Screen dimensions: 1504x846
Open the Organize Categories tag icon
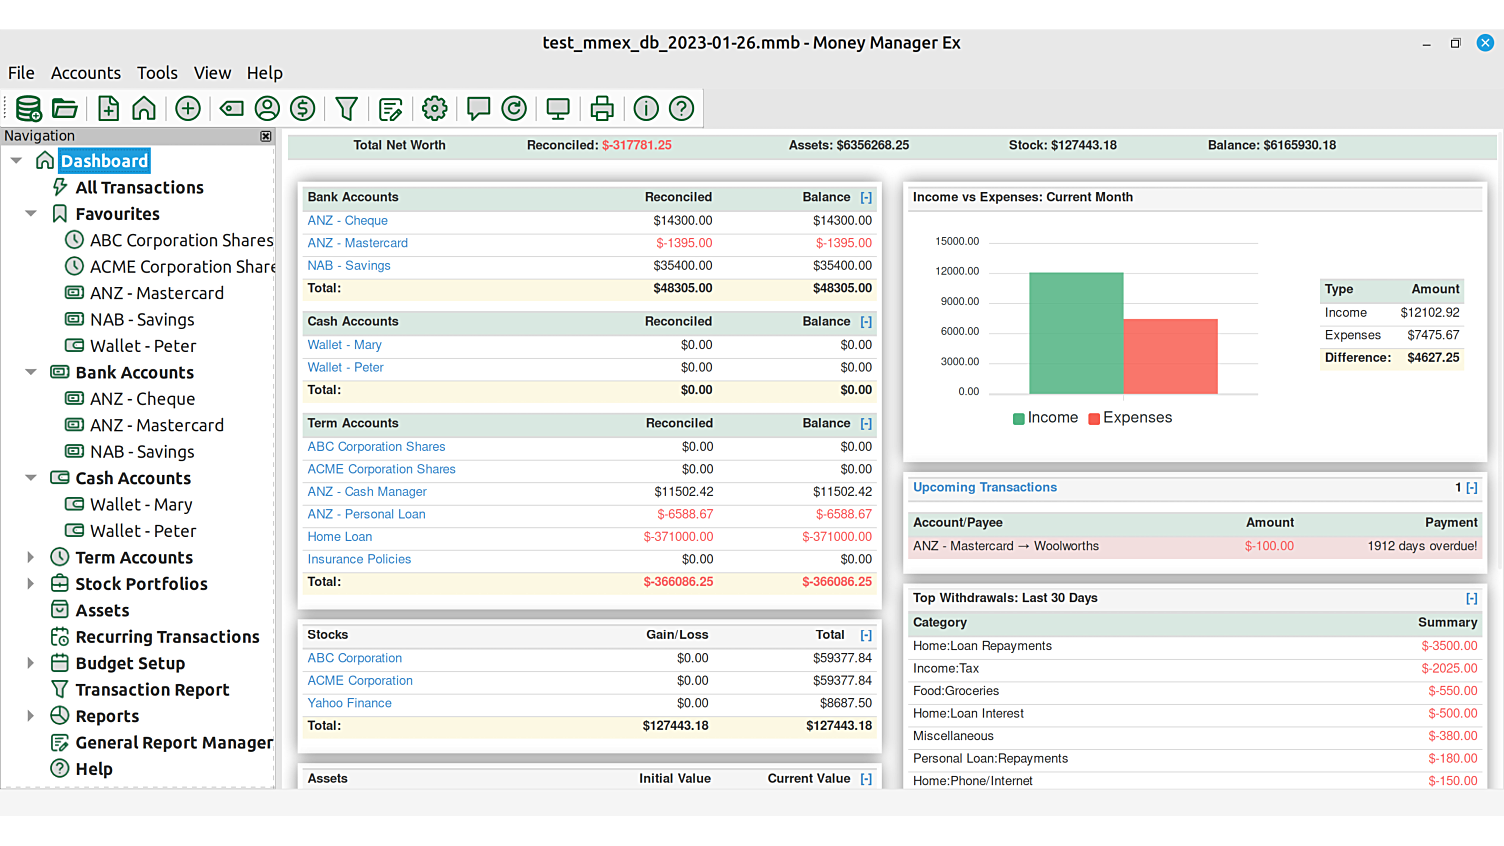point(231,108)
